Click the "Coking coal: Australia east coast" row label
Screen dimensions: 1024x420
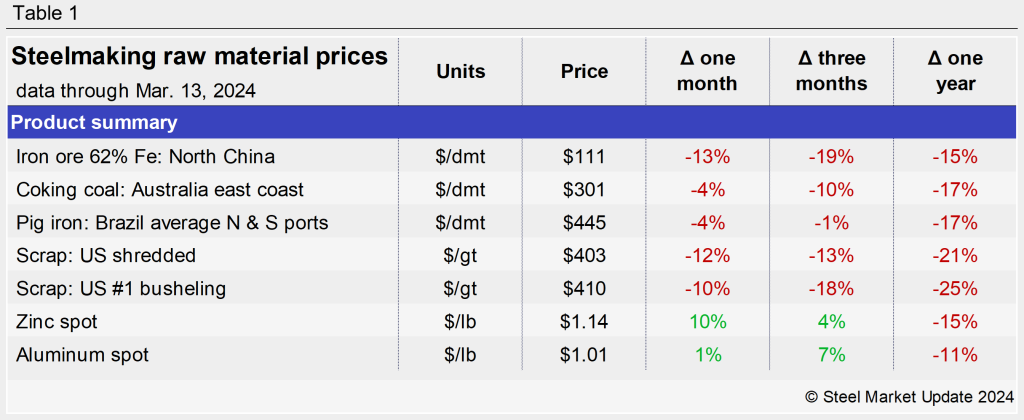160,189
